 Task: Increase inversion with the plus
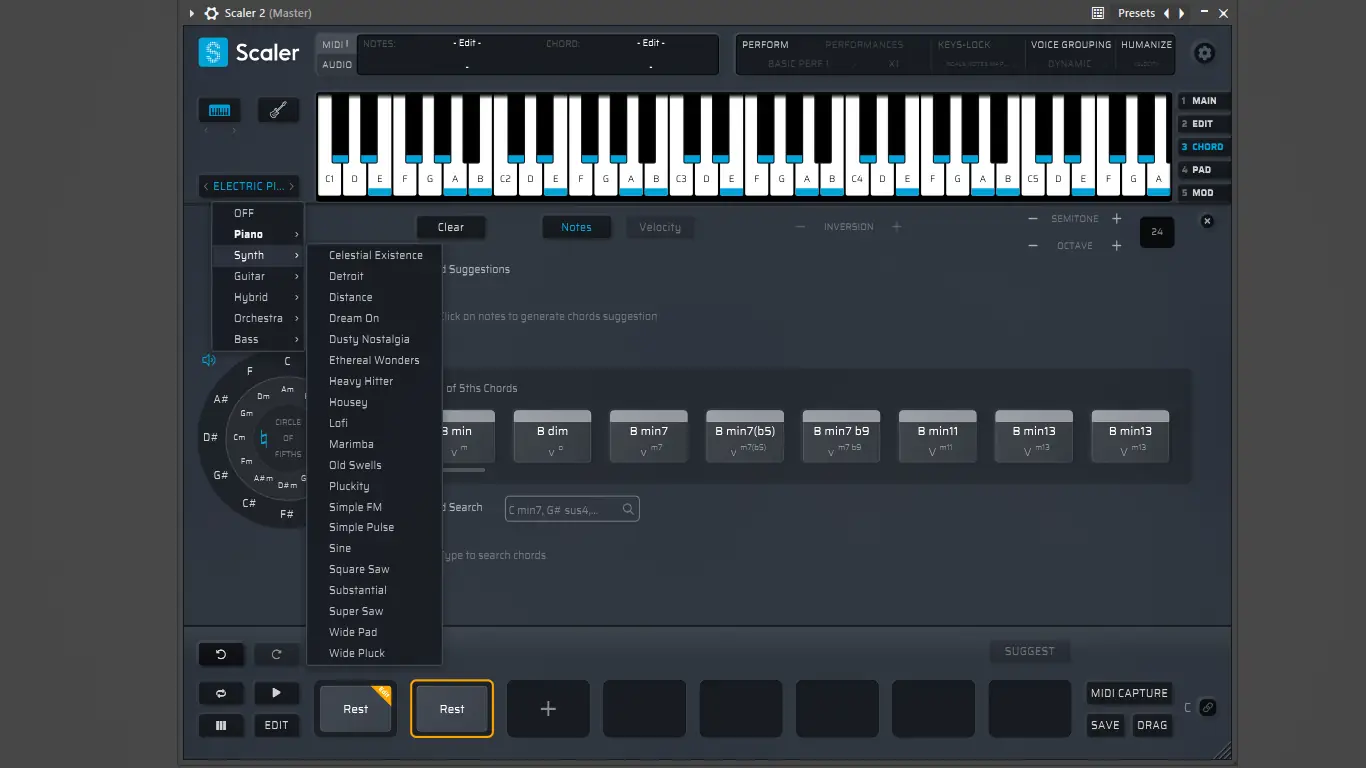tap(896, 227)
